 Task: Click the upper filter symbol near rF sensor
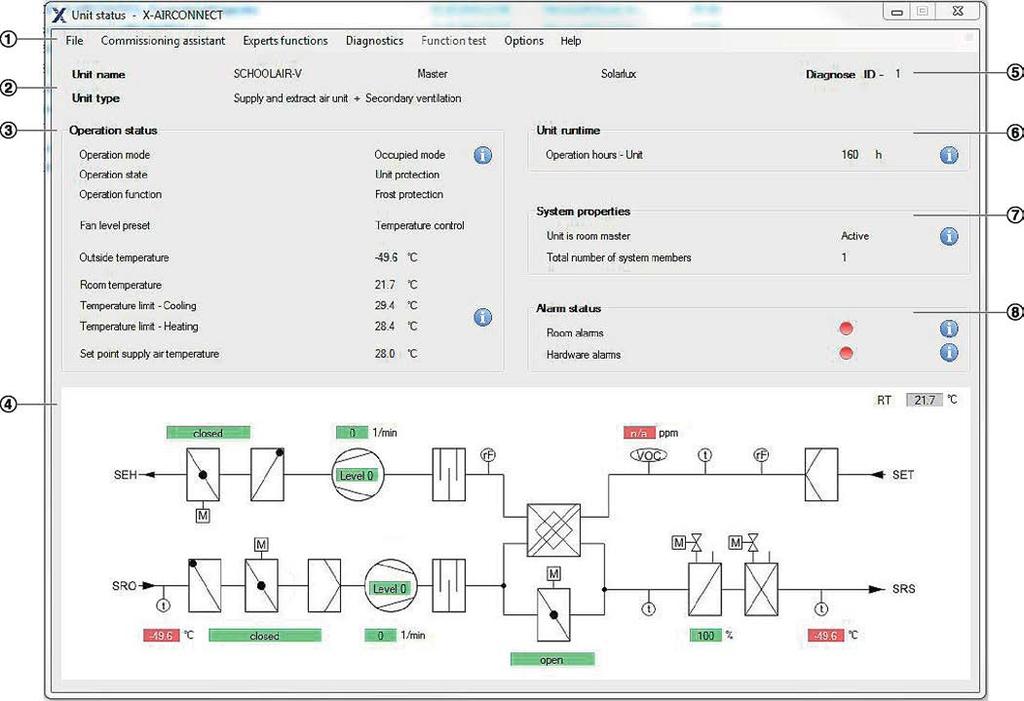point(449,474)
